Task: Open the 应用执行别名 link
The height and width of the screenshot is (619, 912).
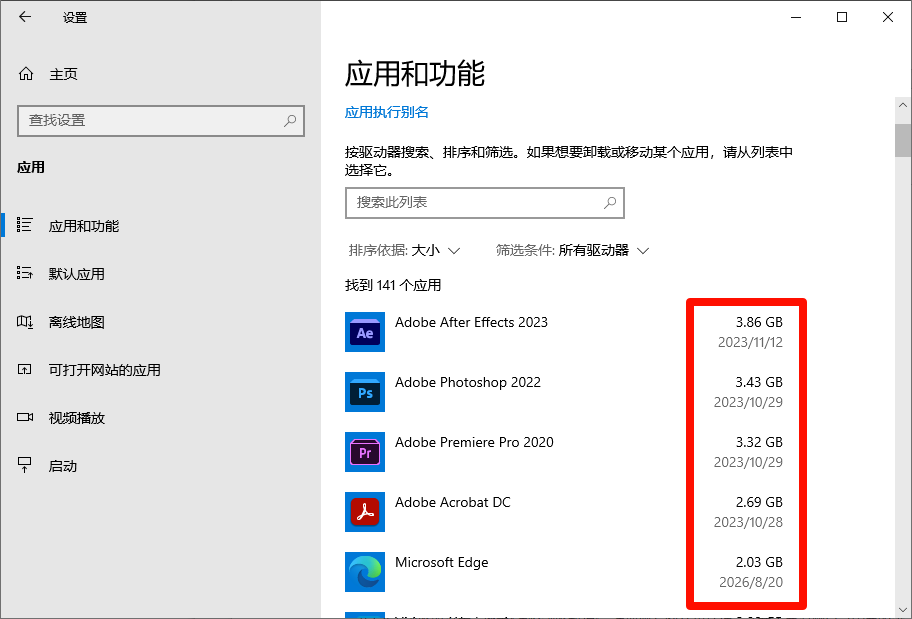Action: tap(387, 112)
